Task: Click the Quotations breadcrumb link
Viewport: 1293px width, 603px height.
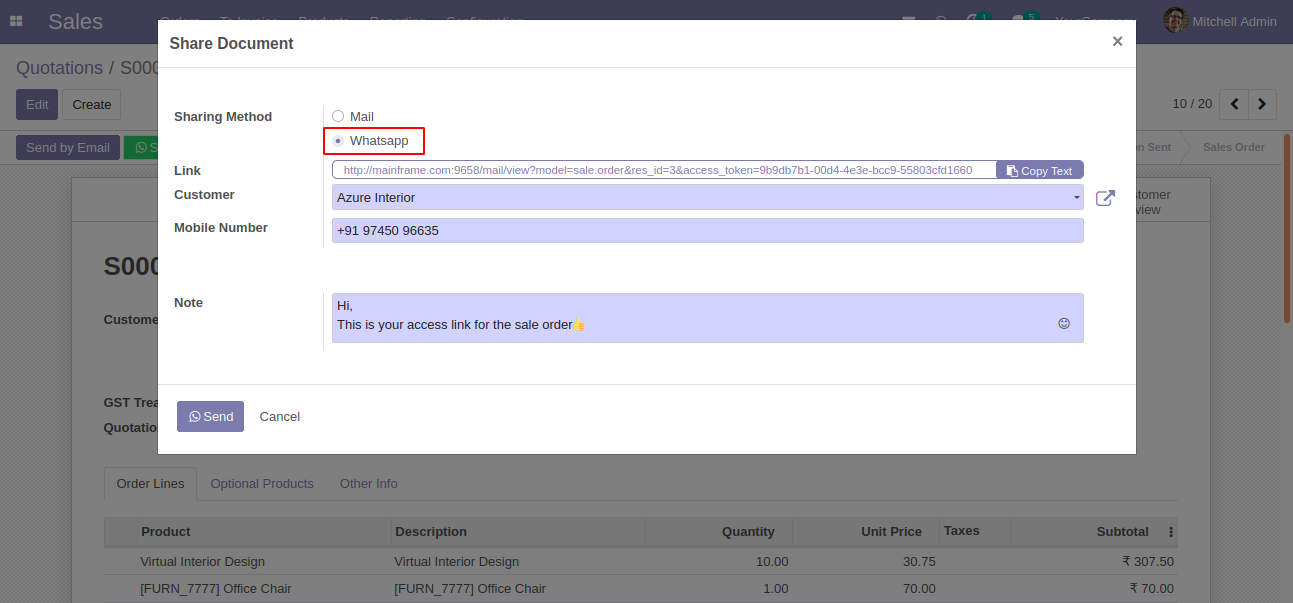Action: (59, 68)
